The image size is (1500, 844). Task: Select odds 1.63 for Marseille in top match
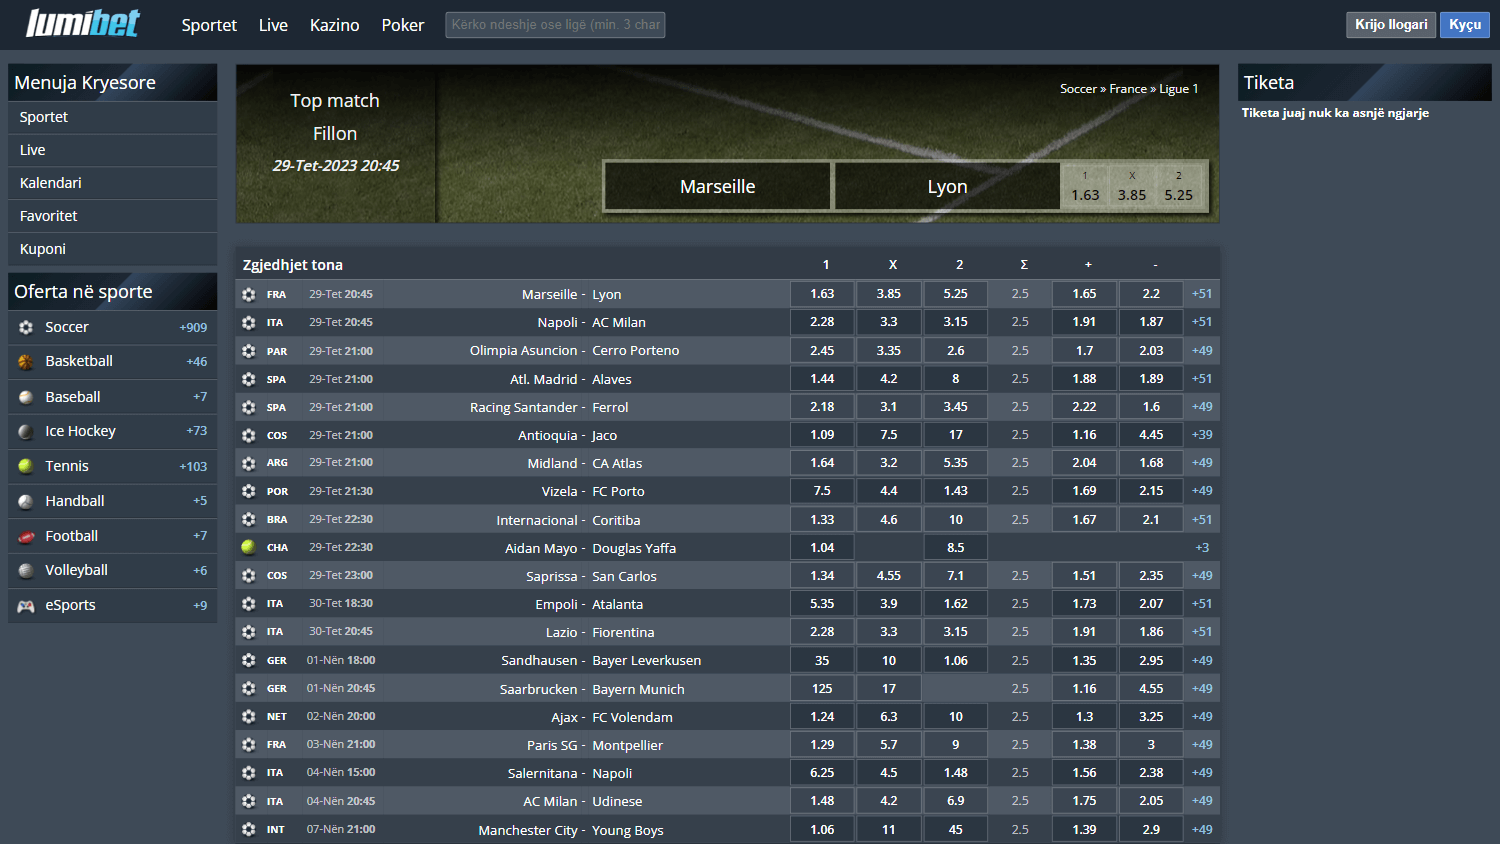(x=1085, y=187)
